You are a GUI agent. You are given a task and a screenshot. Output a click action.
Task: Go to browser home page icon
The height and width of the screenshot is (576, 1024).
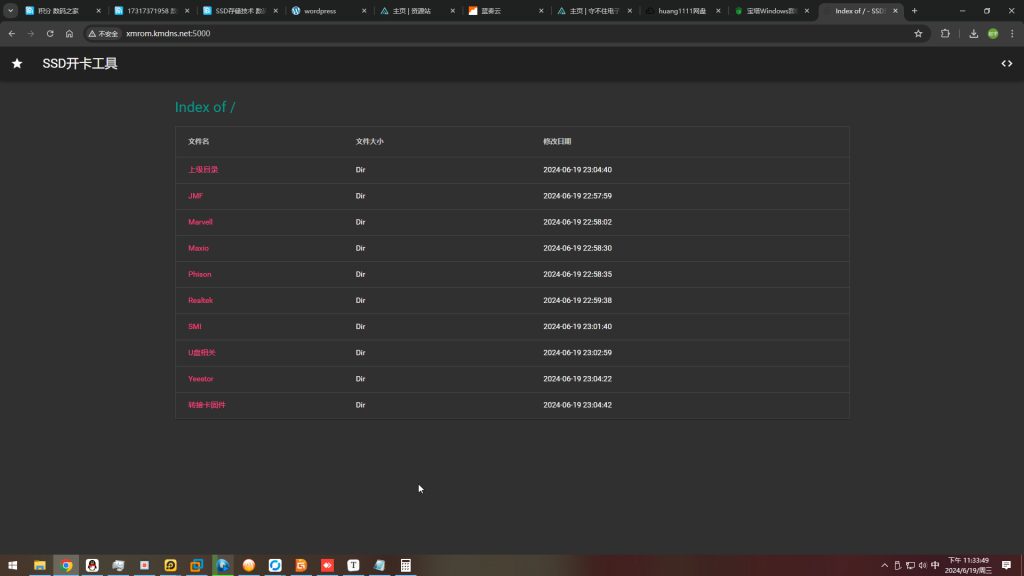point(69,33)
